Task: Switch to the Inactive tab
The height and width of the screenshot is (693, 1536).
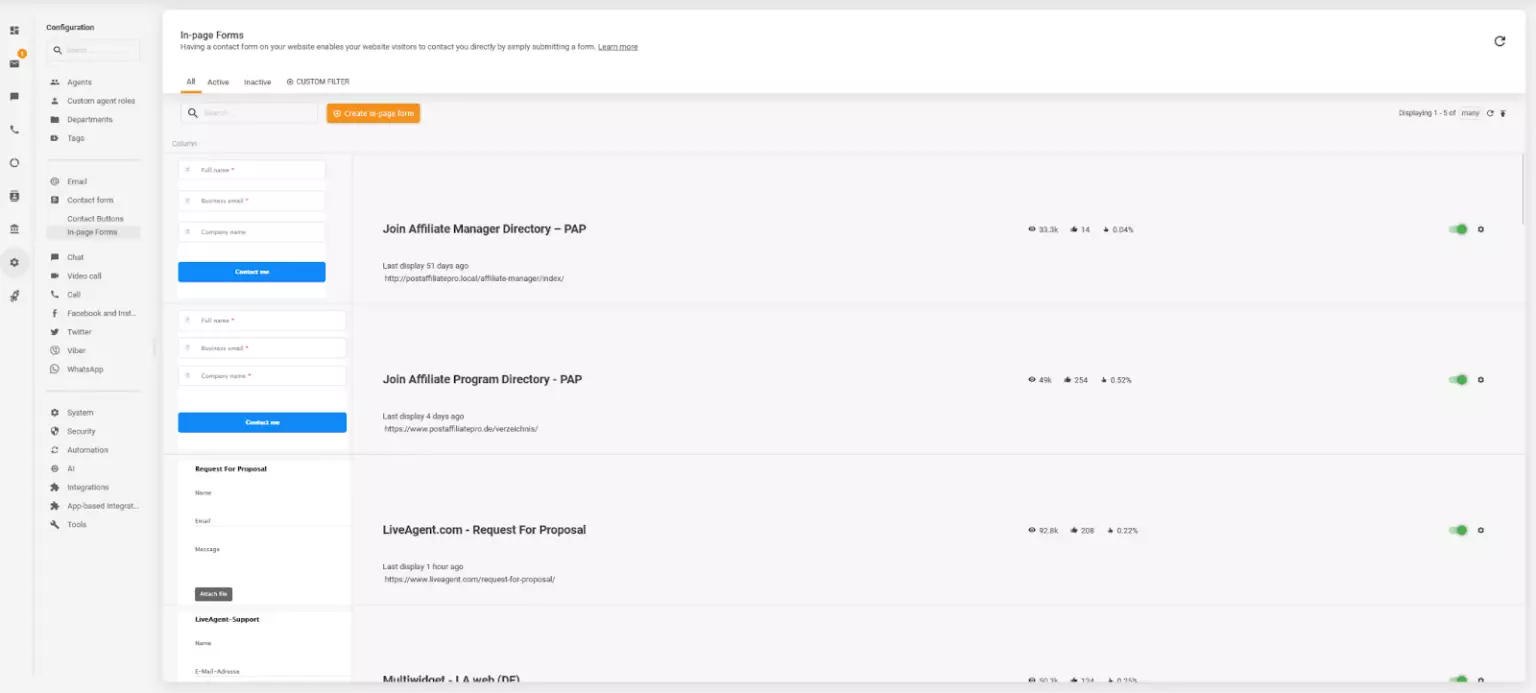Action: 257,81
